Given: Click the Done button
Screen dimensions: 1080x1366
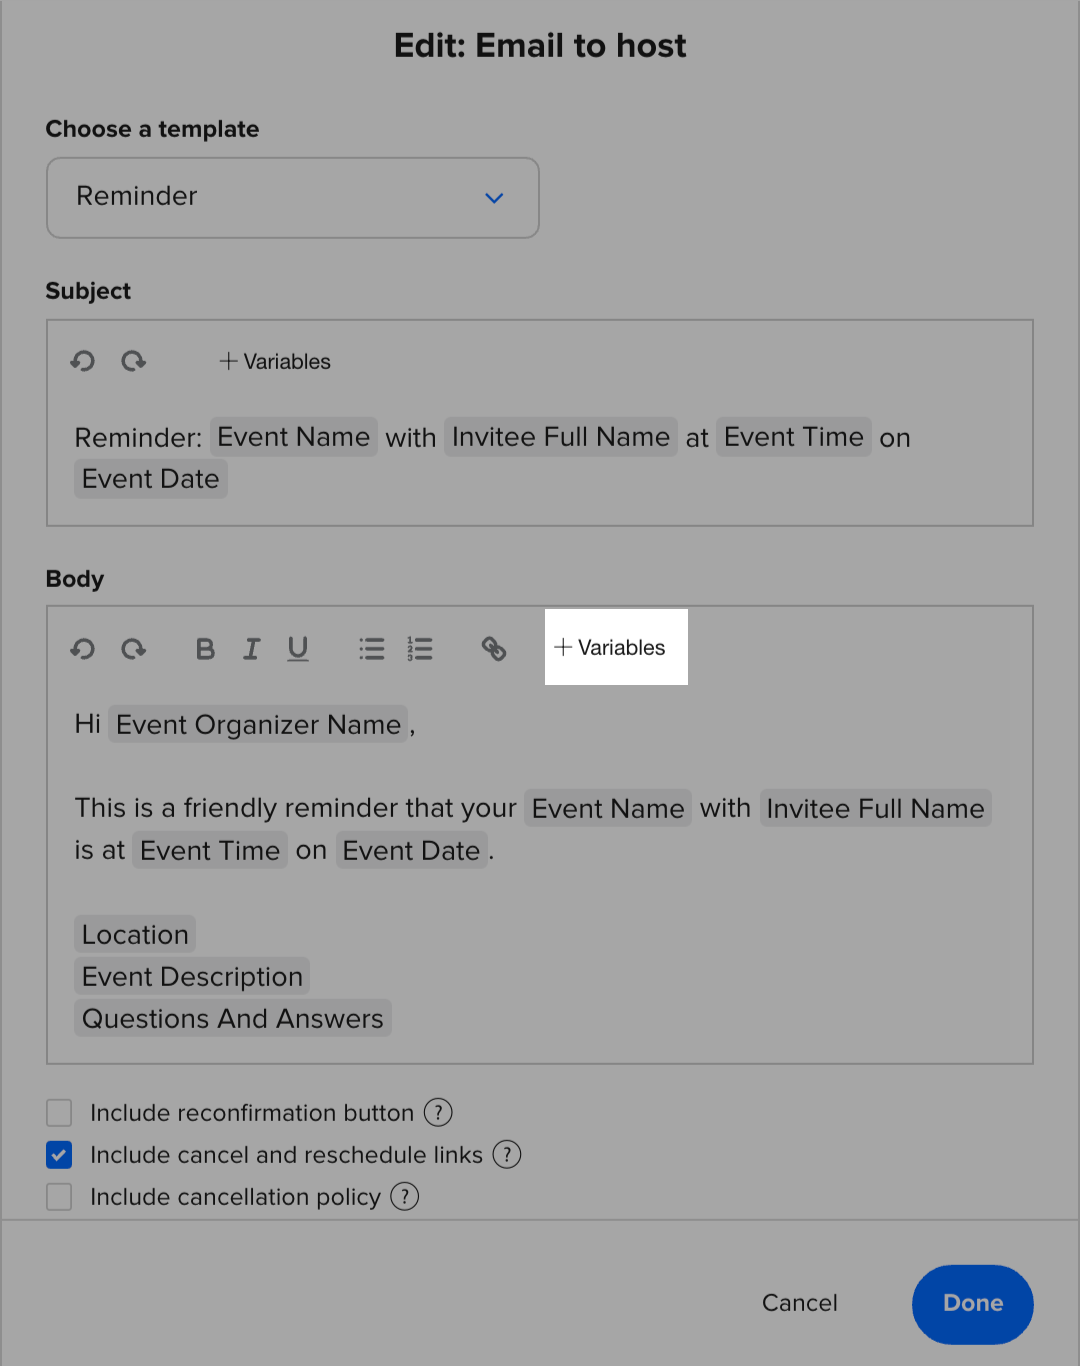Looking at the screenshot, I should click(x=972, y=1303).
